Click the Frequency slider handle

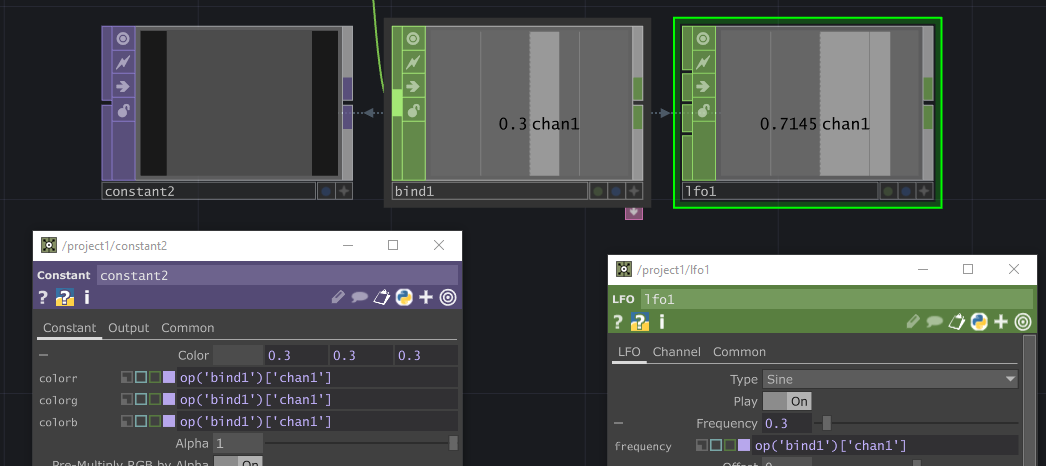click(x=827, y=423)
